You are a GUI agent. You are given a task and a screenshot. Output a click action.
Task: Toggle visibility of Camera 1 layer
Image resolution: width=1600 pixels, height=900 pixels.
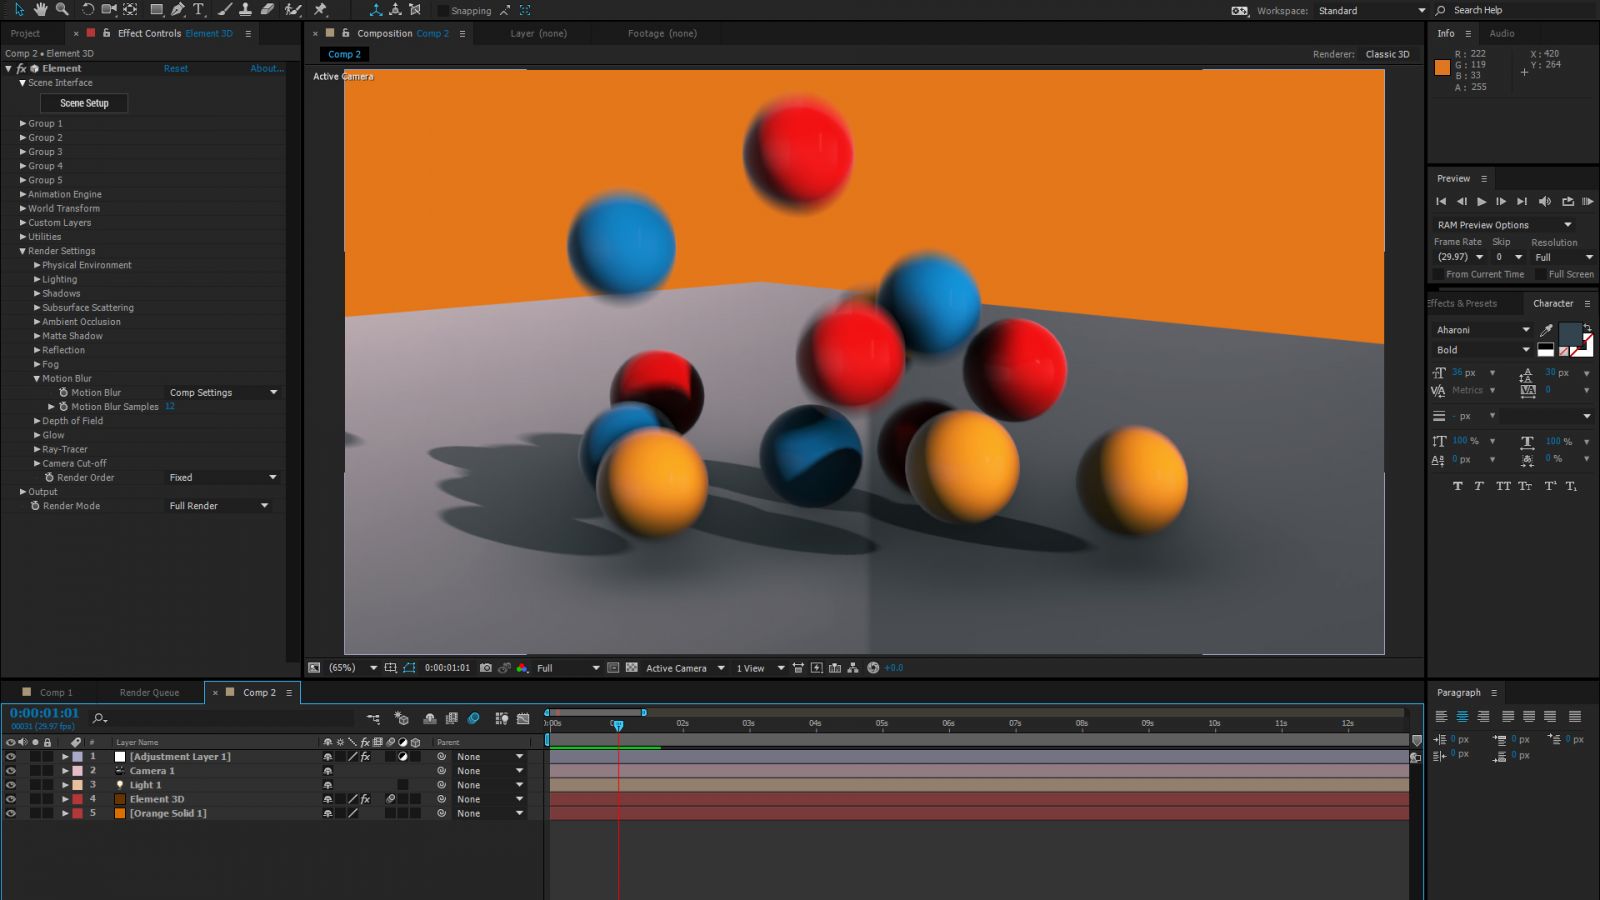pos(11,771)
